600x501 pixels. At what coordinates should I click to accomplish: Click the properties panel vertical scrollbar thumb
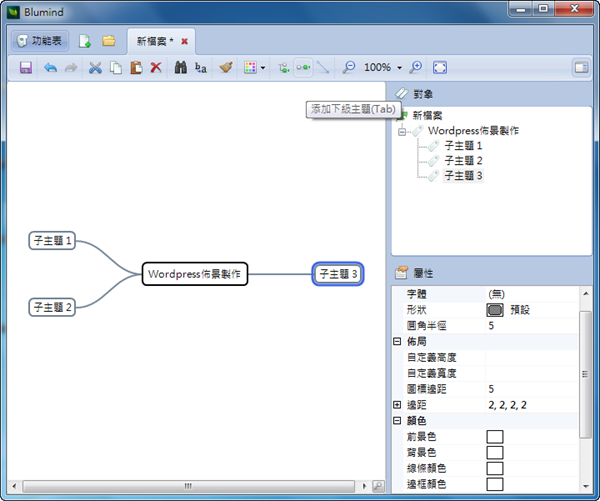coord(585,374)
